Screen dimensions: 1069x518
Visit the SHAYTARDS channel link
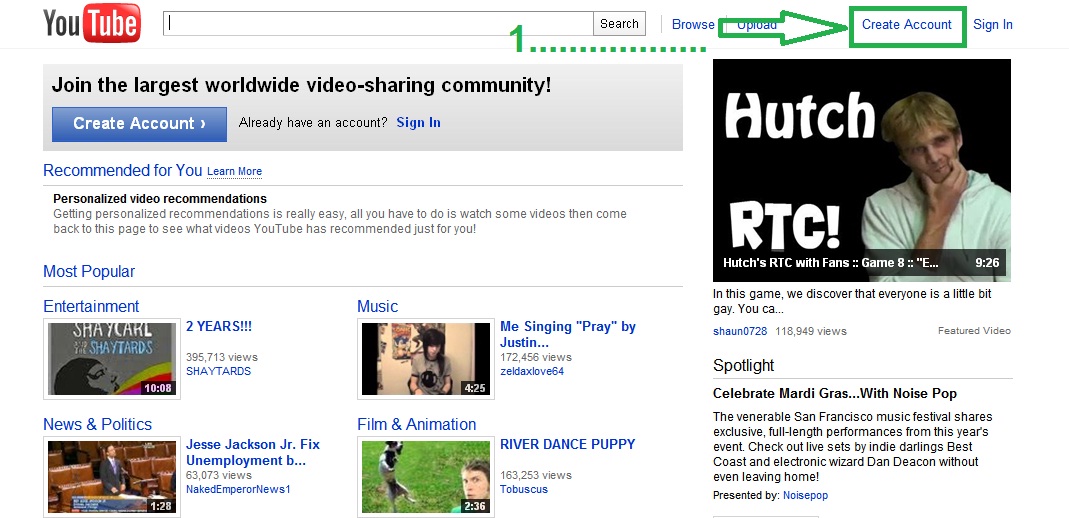tap(218, 371)
